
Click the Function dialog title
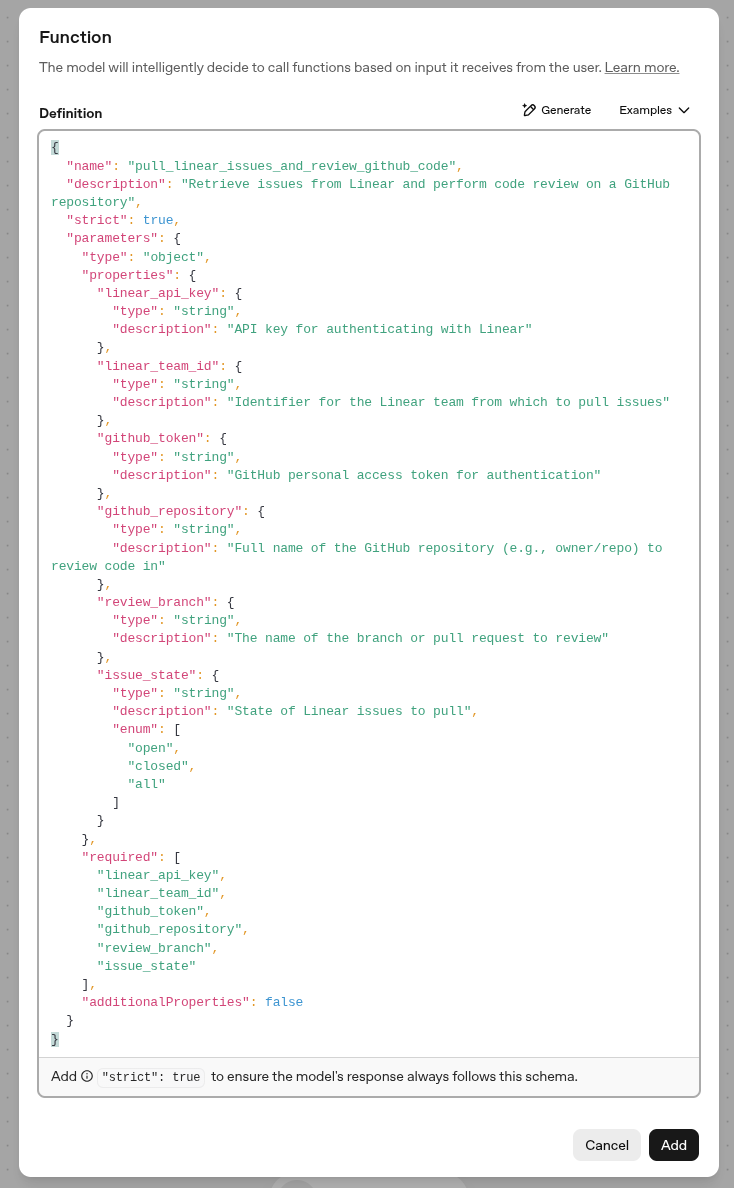(76, 37)
